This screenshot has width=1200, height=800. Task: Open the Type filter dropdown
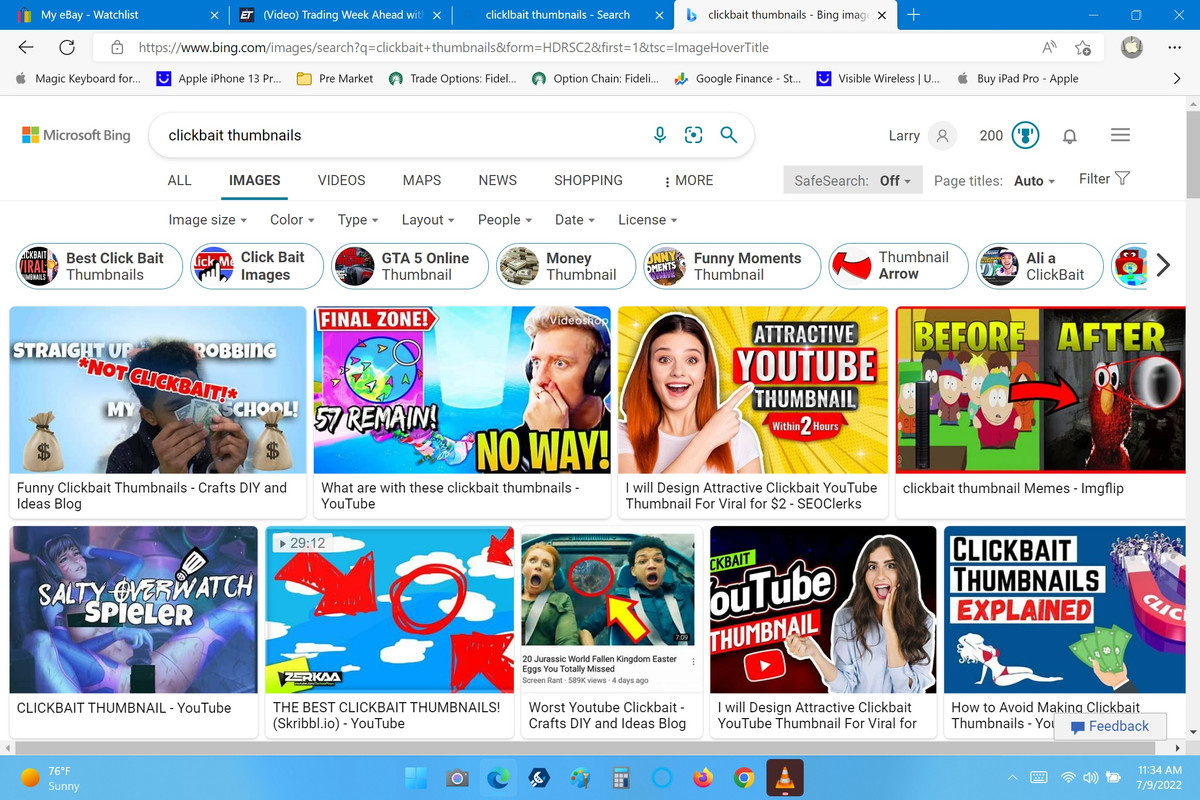(358, 220)
